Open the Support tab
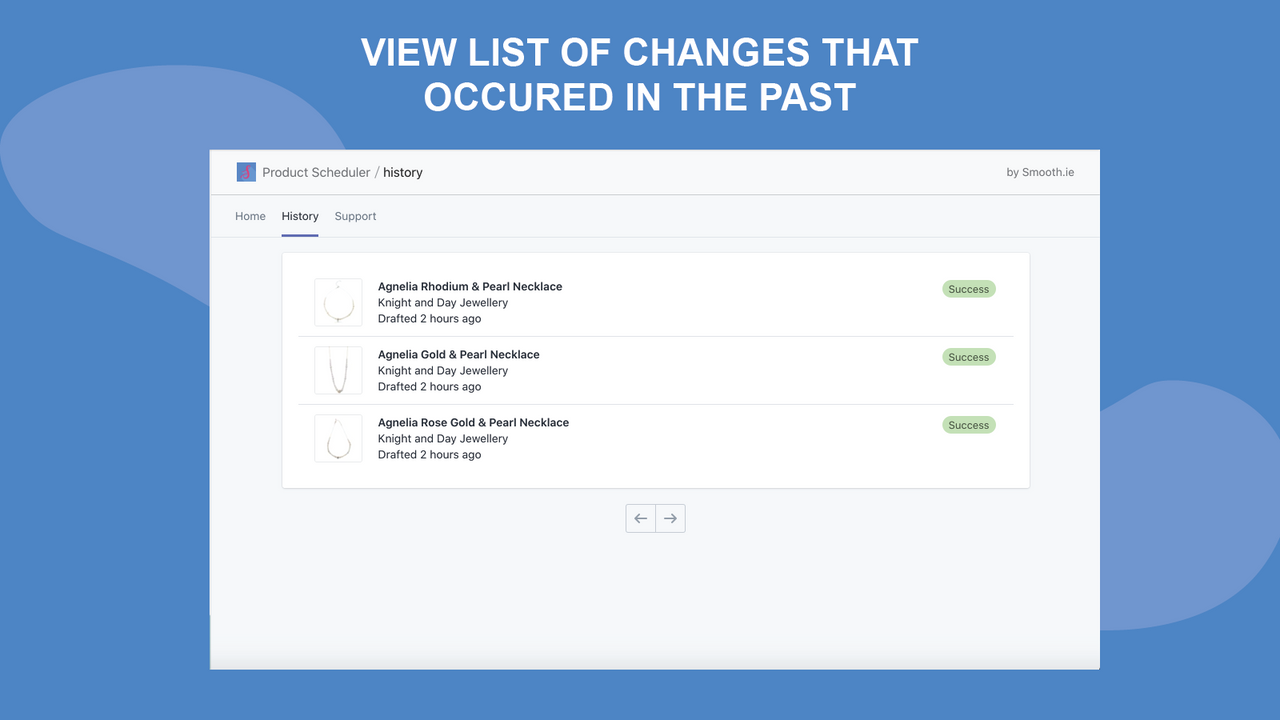This screenshot has width=1280, height=720. 355,216
